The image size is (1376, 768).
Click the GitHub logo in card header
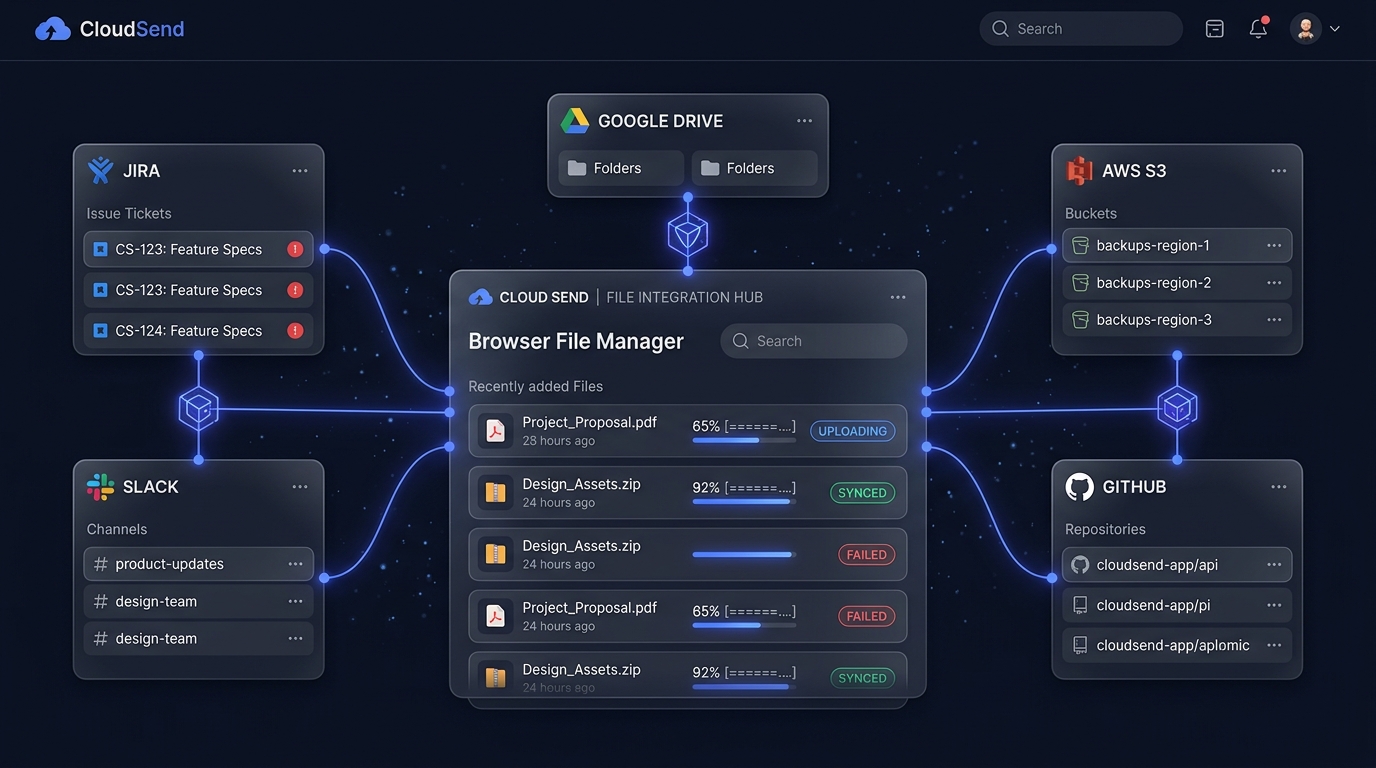coord(1079,487)
